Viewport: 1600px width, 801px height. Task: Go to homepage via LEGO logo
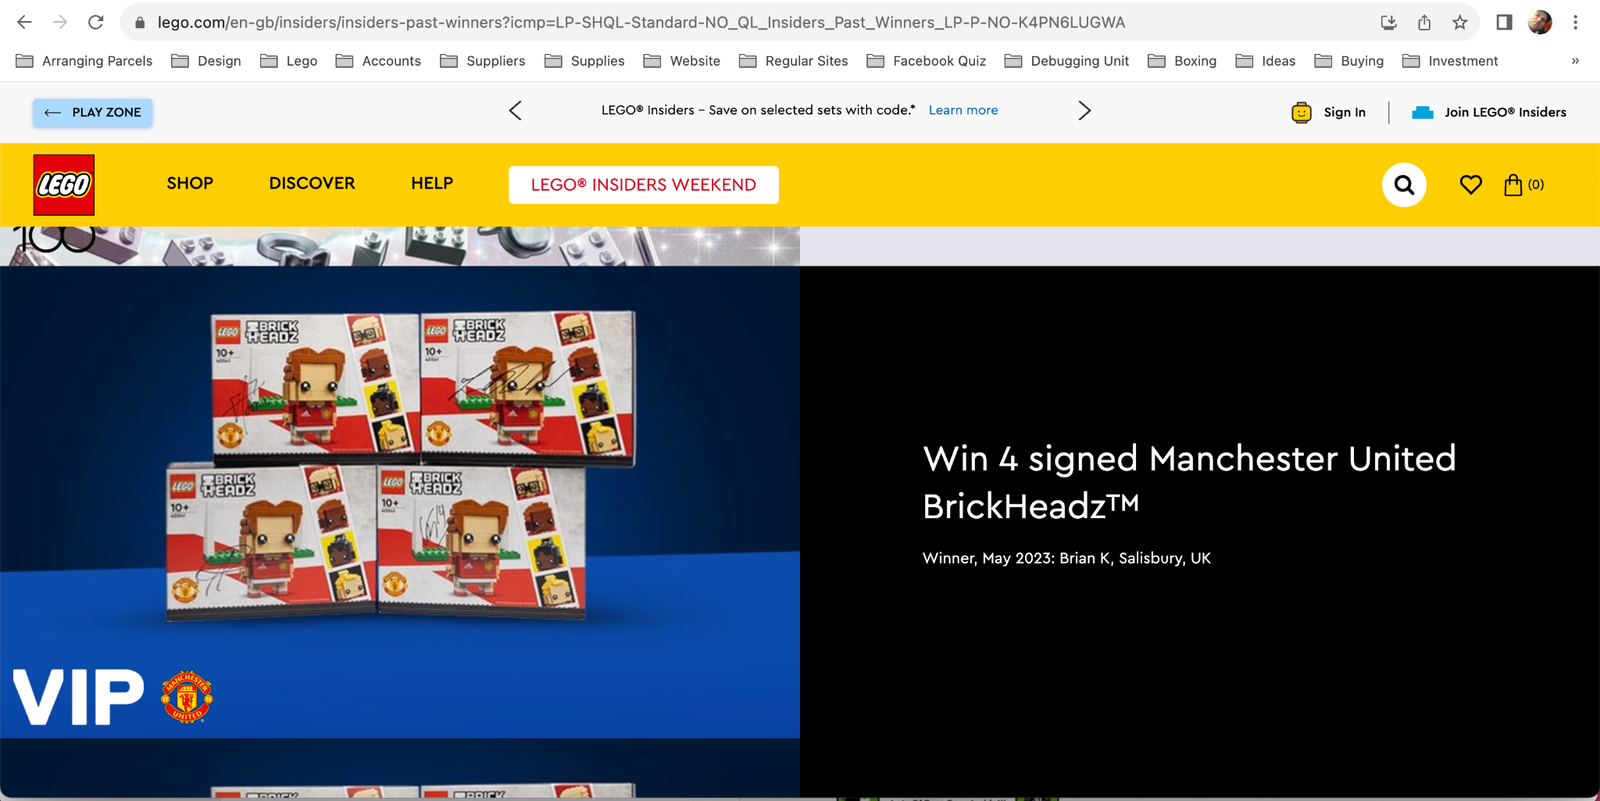(64, 185)
